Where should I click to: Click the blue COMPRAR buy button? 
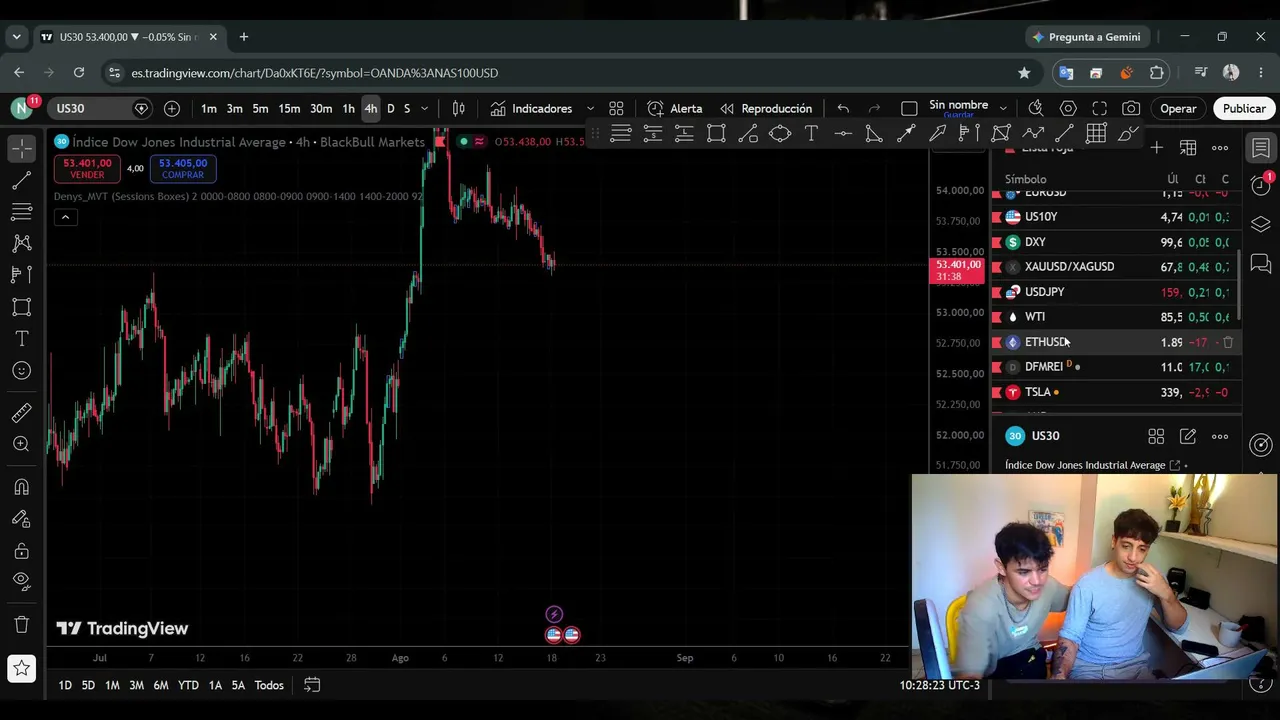tap(182, 169)
